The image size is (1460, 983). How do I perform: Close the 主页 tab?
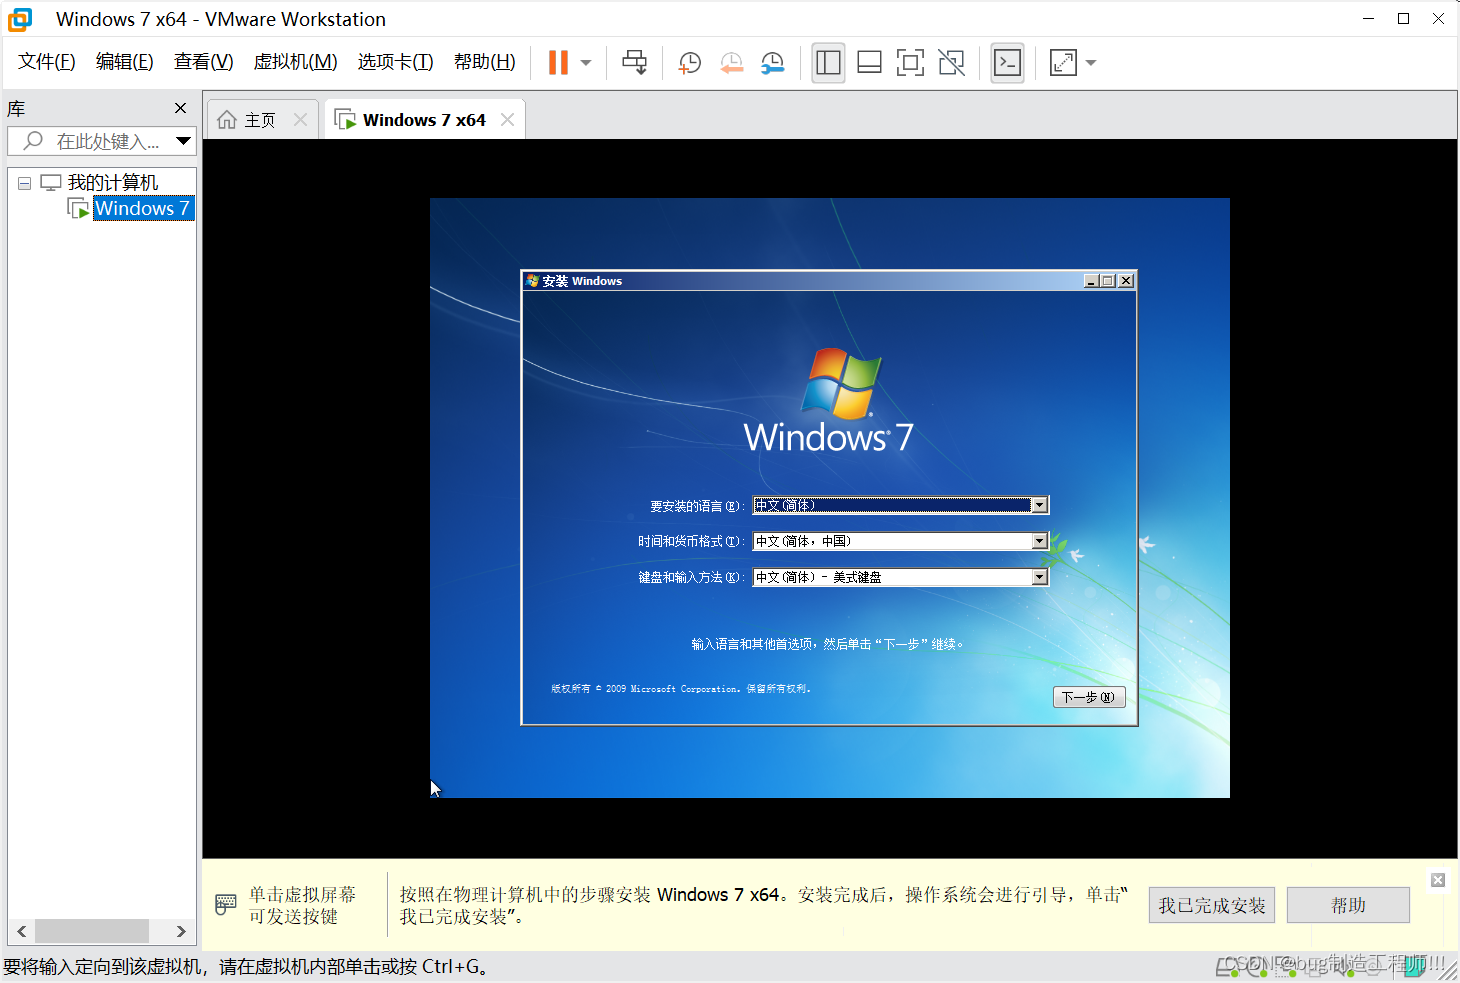point(300,120)
